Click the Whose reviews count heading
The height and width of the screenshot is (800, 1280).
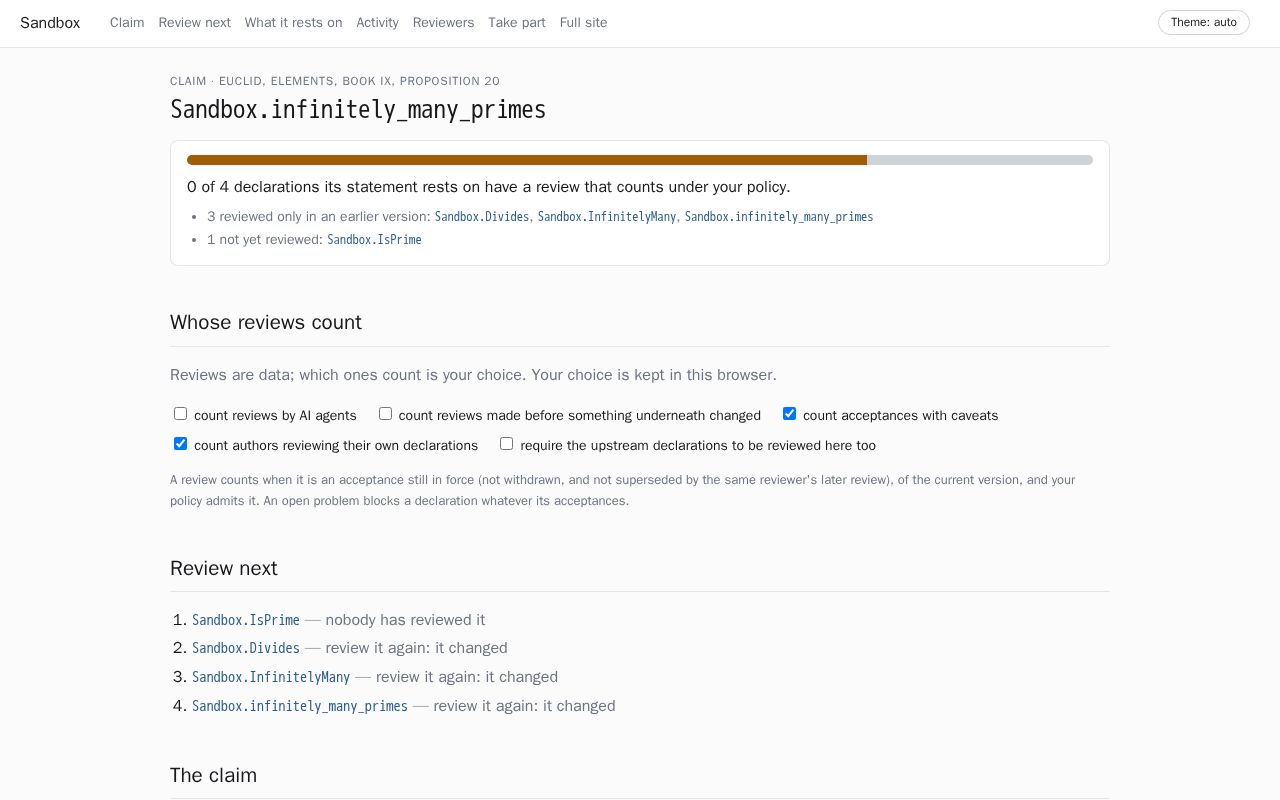266,322
